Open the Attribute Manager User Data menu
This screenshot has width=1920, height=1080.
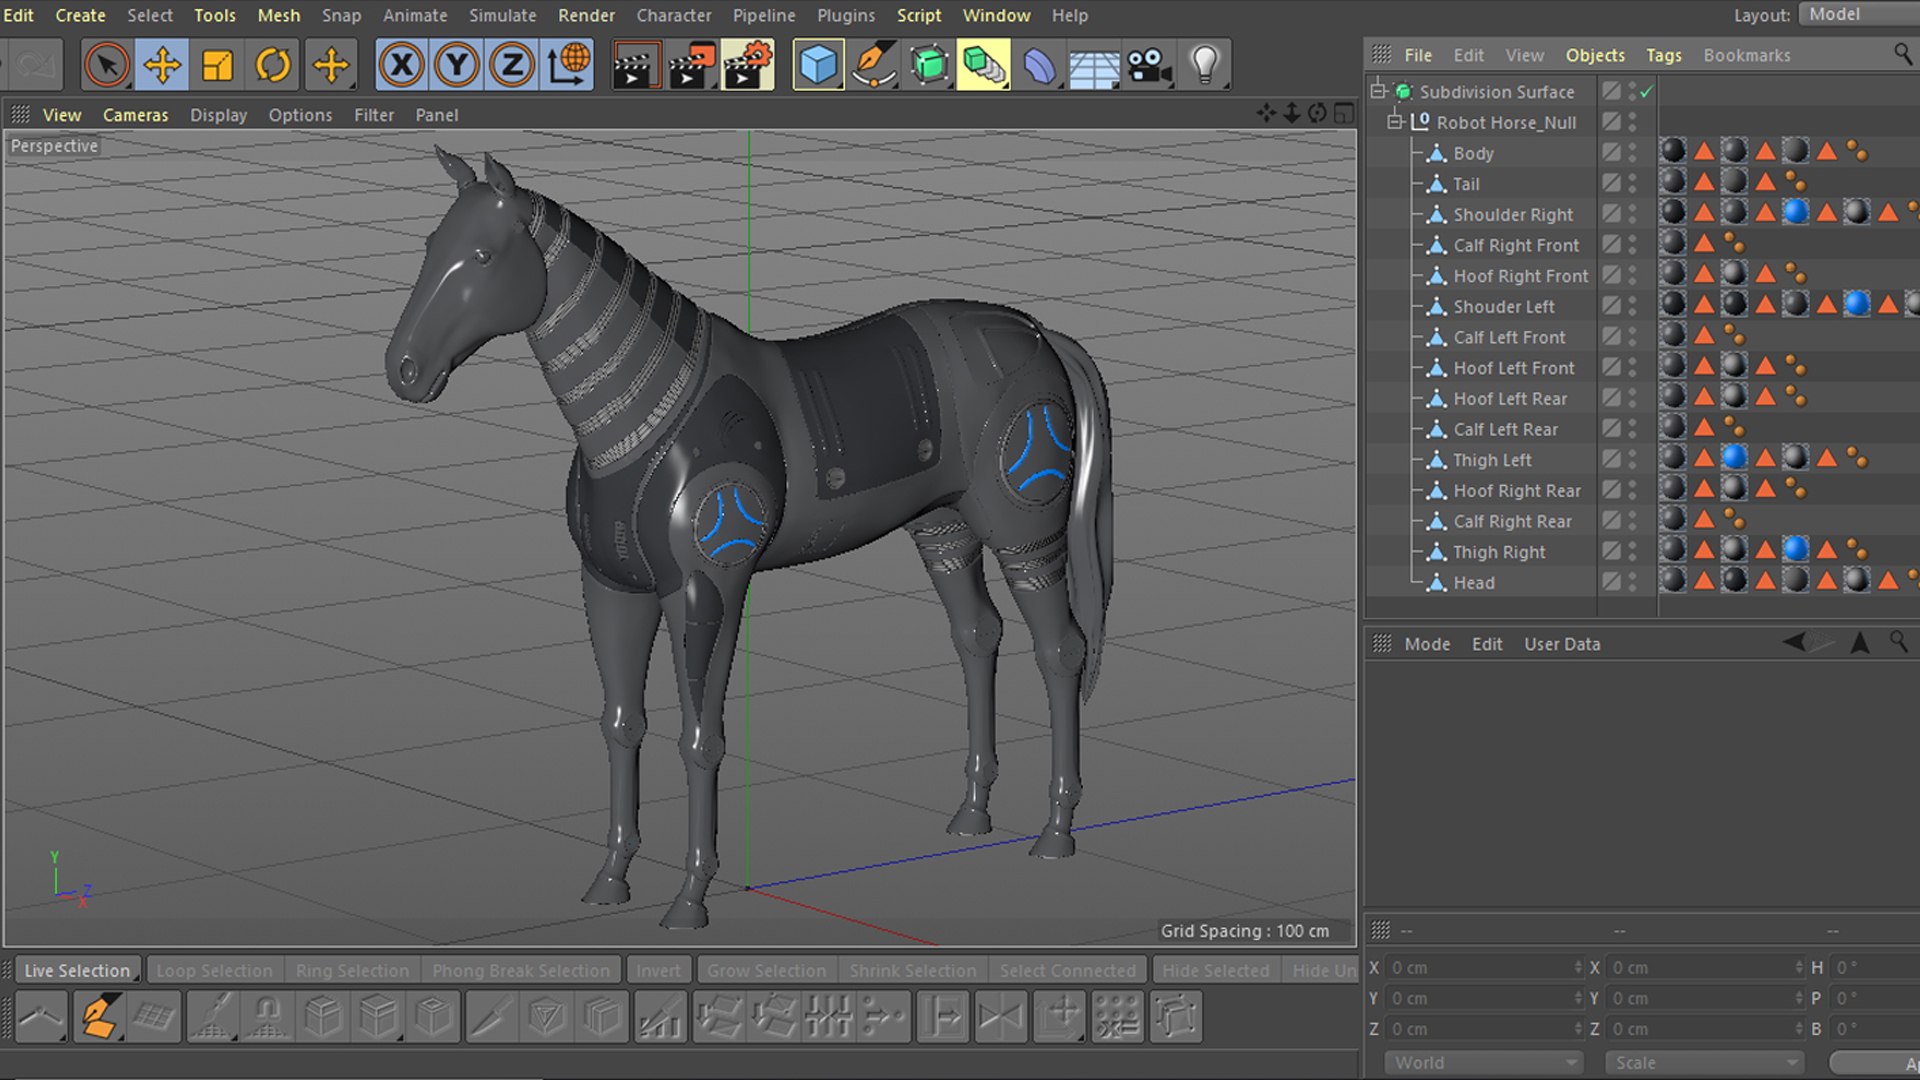pyautogui.click(x=1562, y=644)
